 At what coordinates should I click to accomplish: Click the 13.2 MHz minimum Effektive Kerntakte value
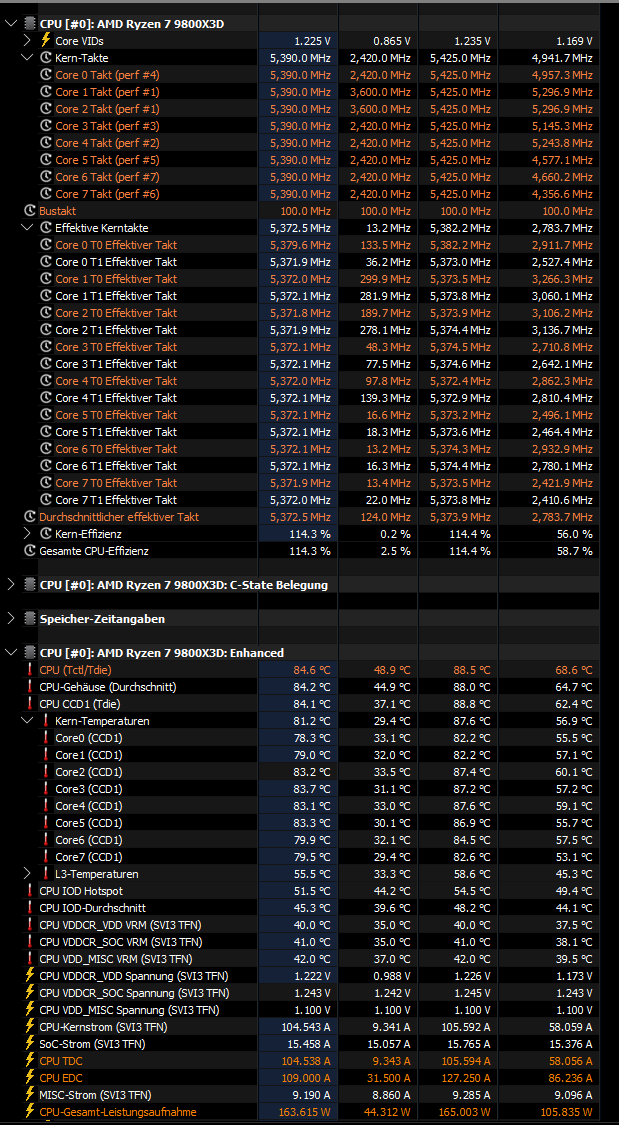[388, 227]
